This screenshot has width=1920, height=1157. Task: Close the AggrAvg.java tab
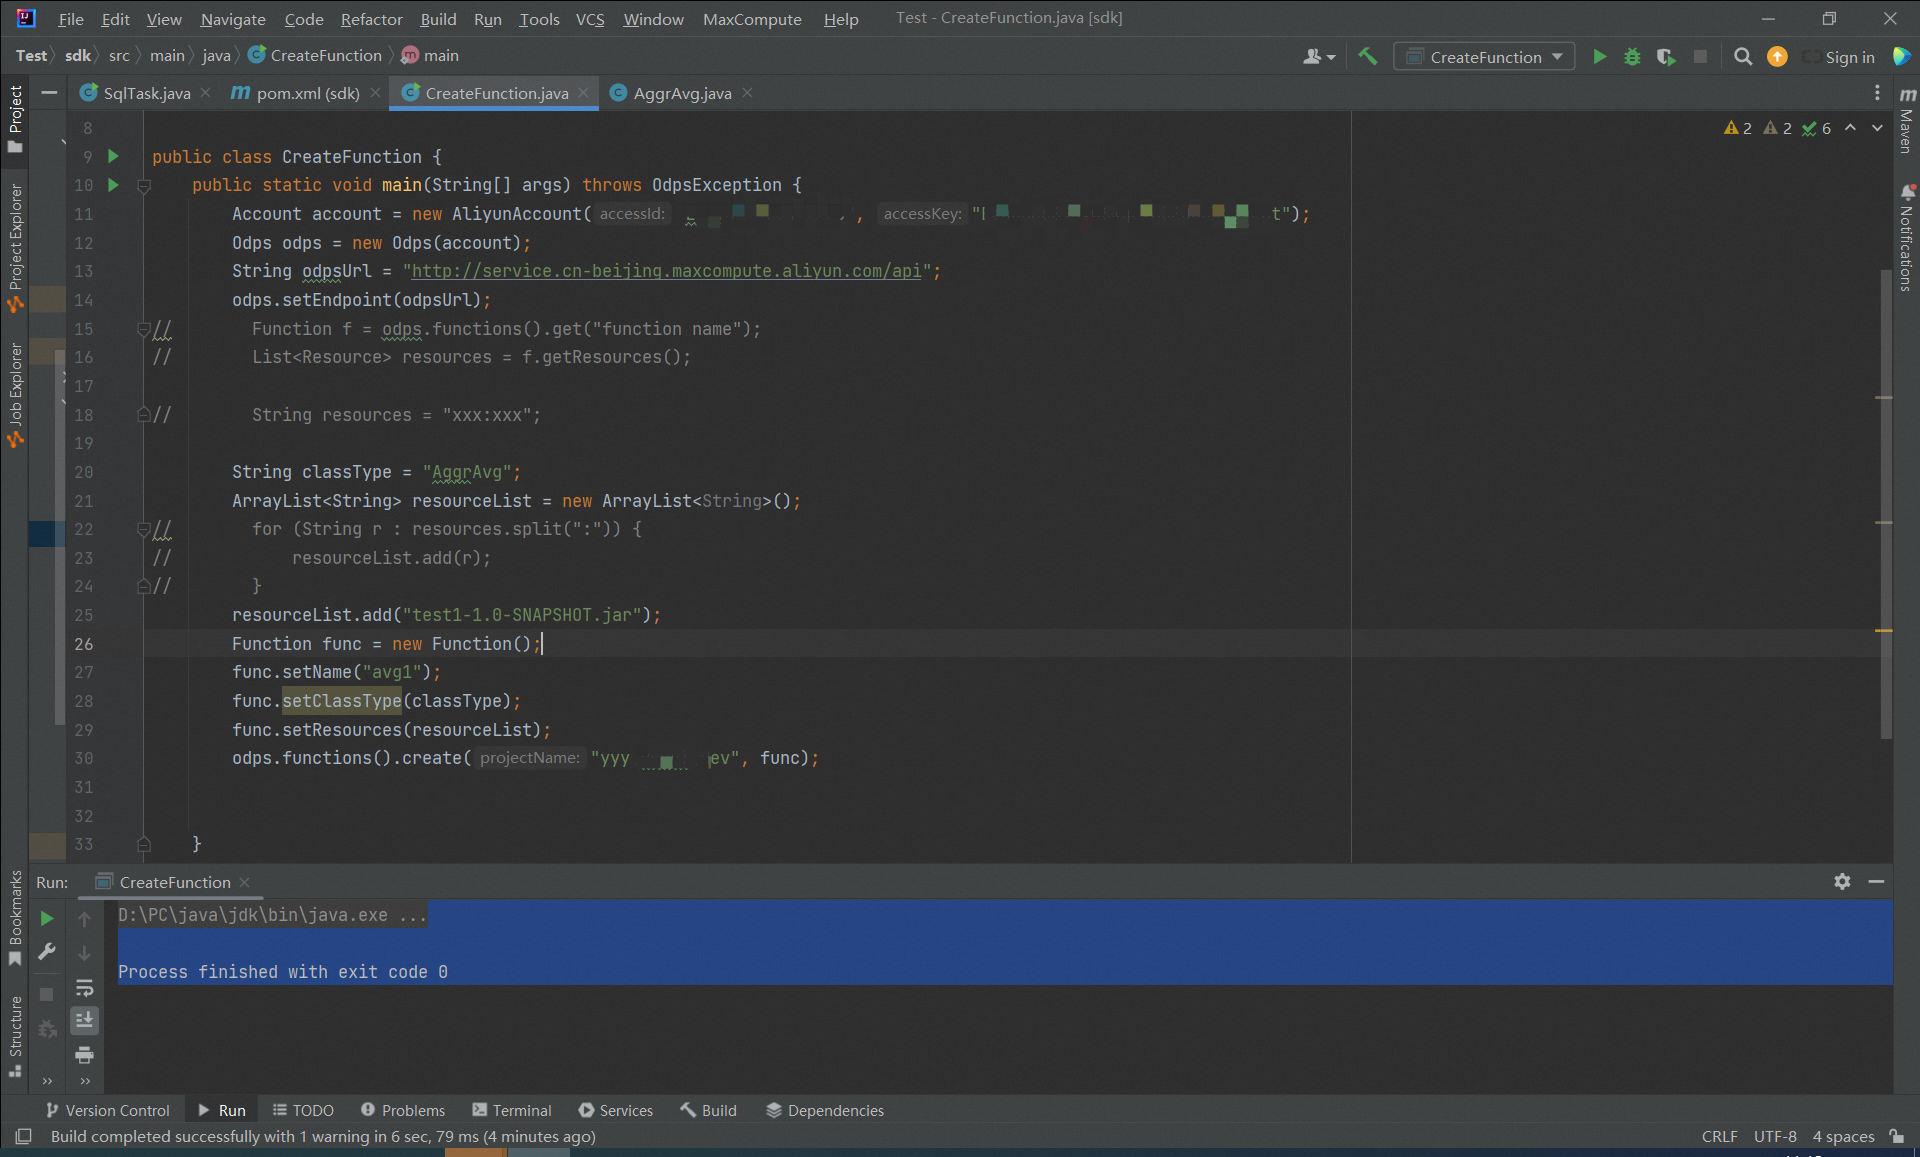click(747, 93)
